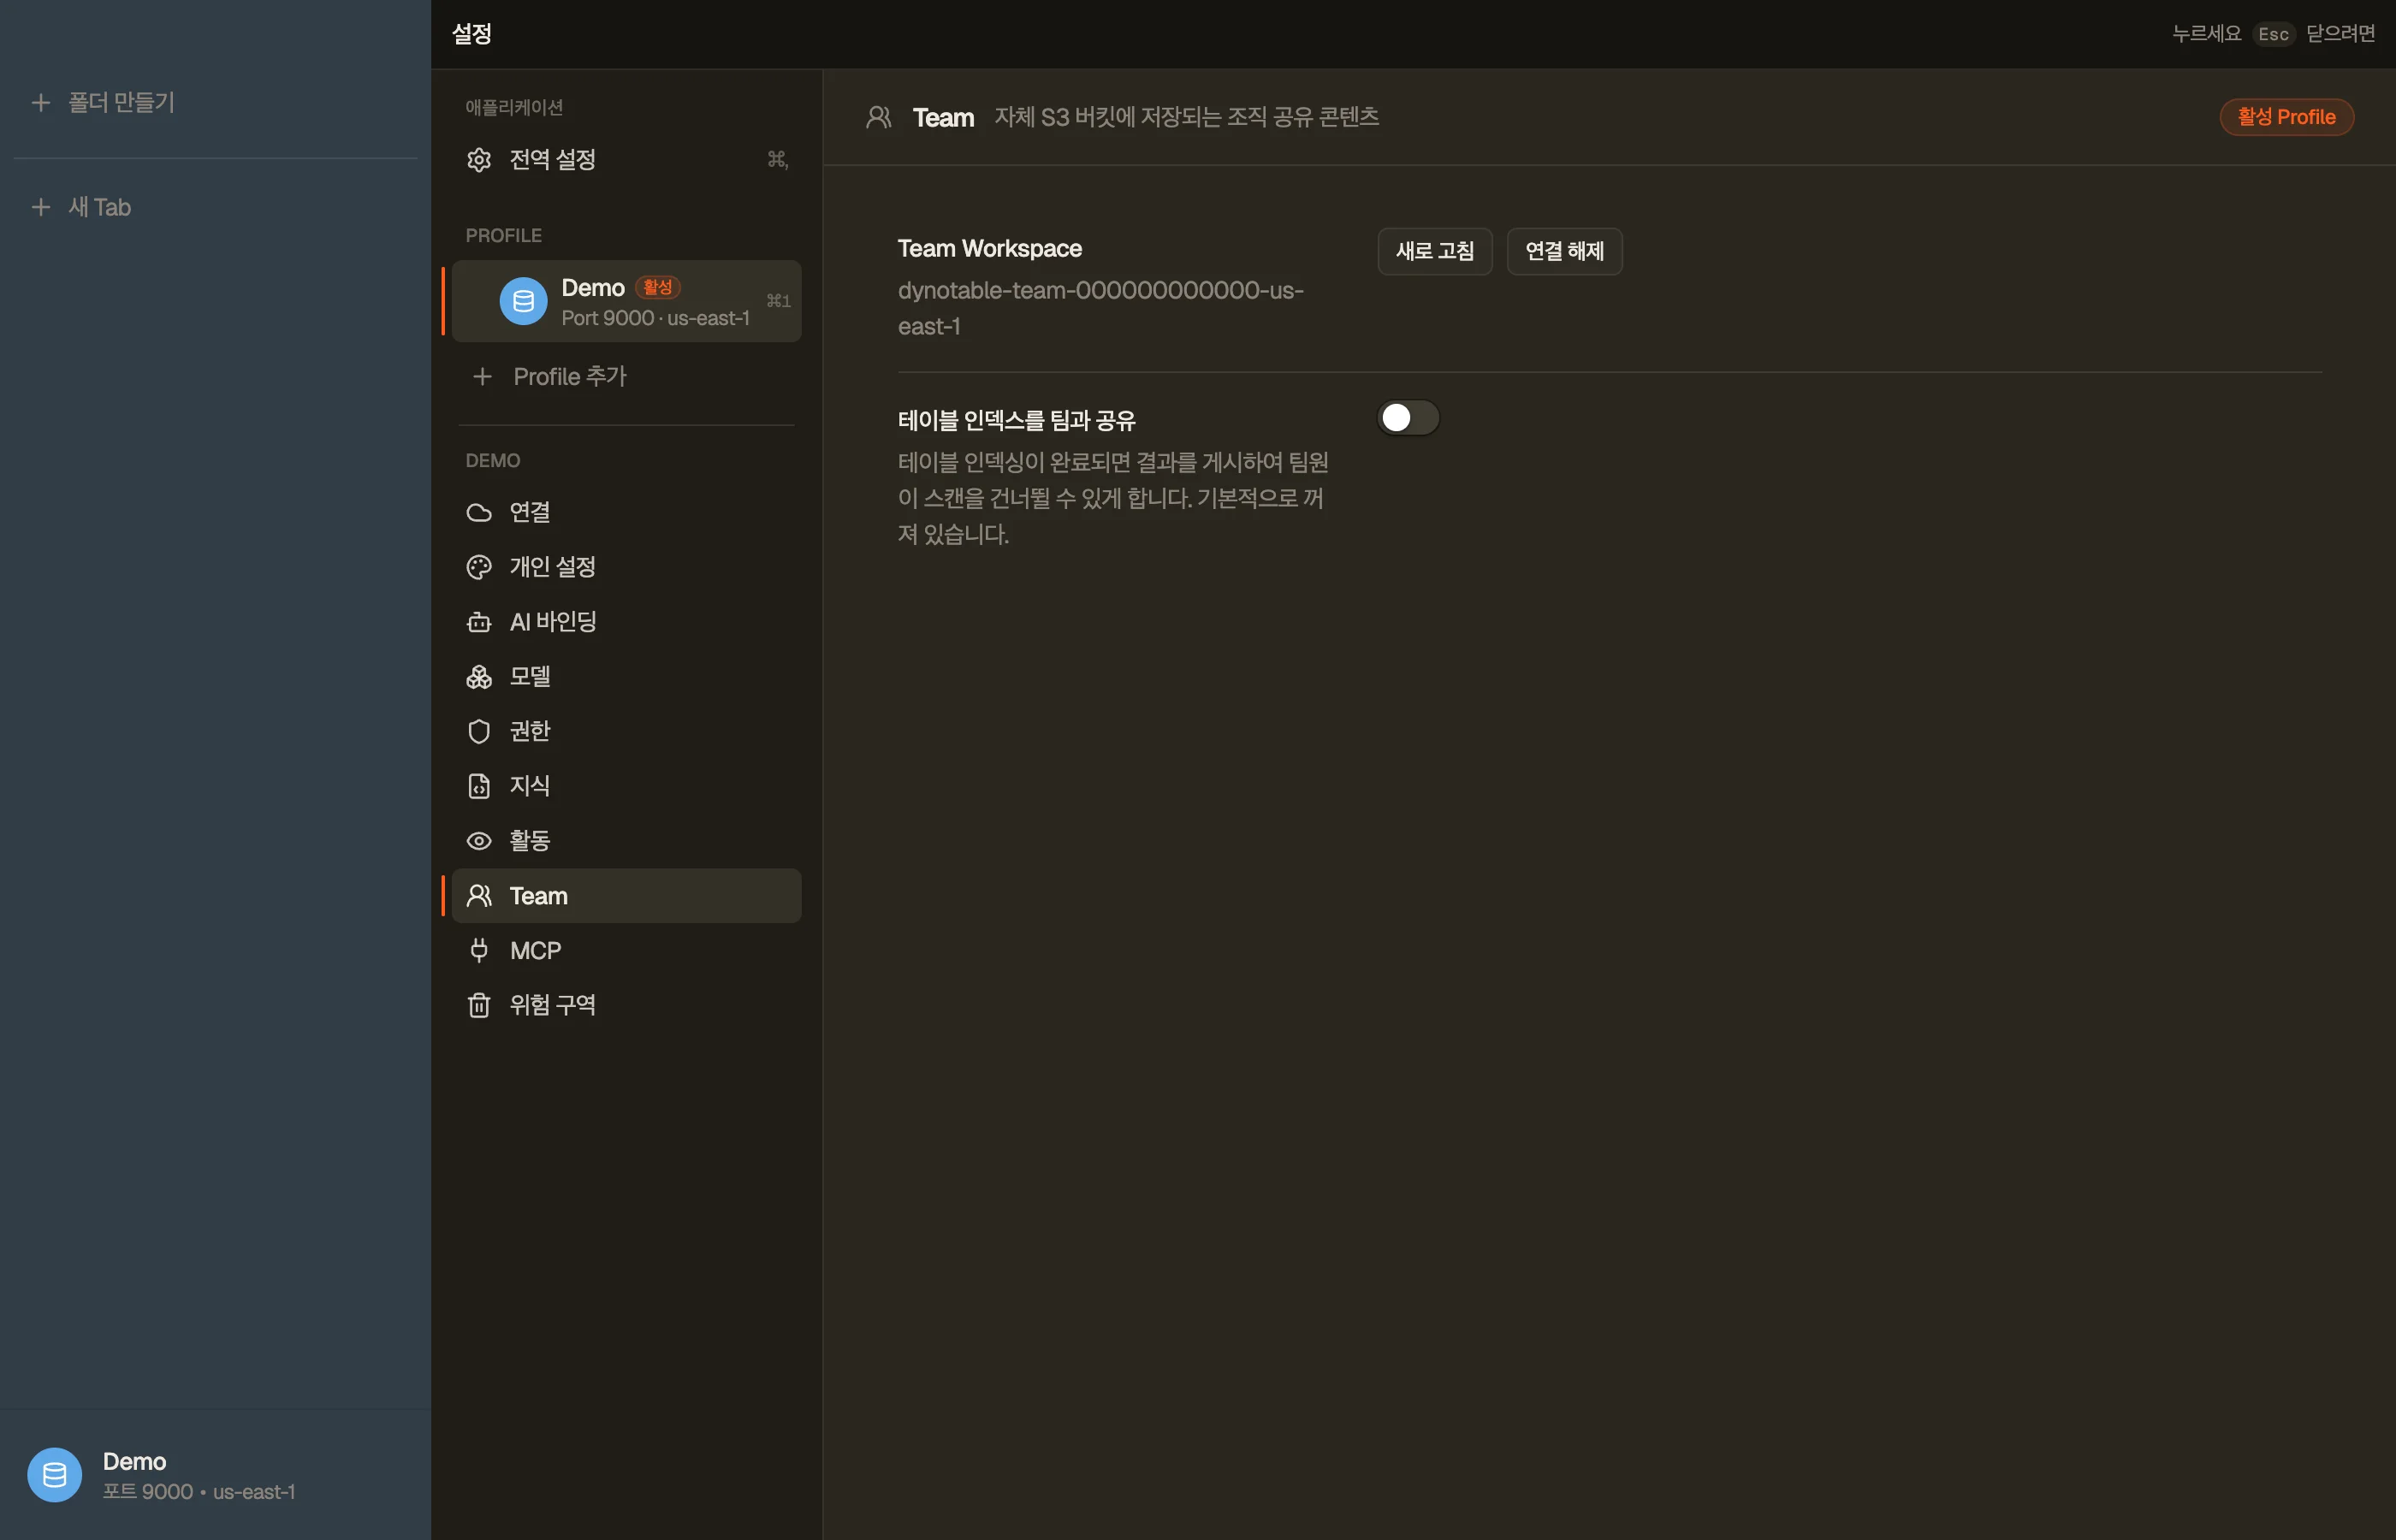The height and width of the screenshot is (1540, 2396).
Task: Select the 지식 section
Action: tap(626, 786)
